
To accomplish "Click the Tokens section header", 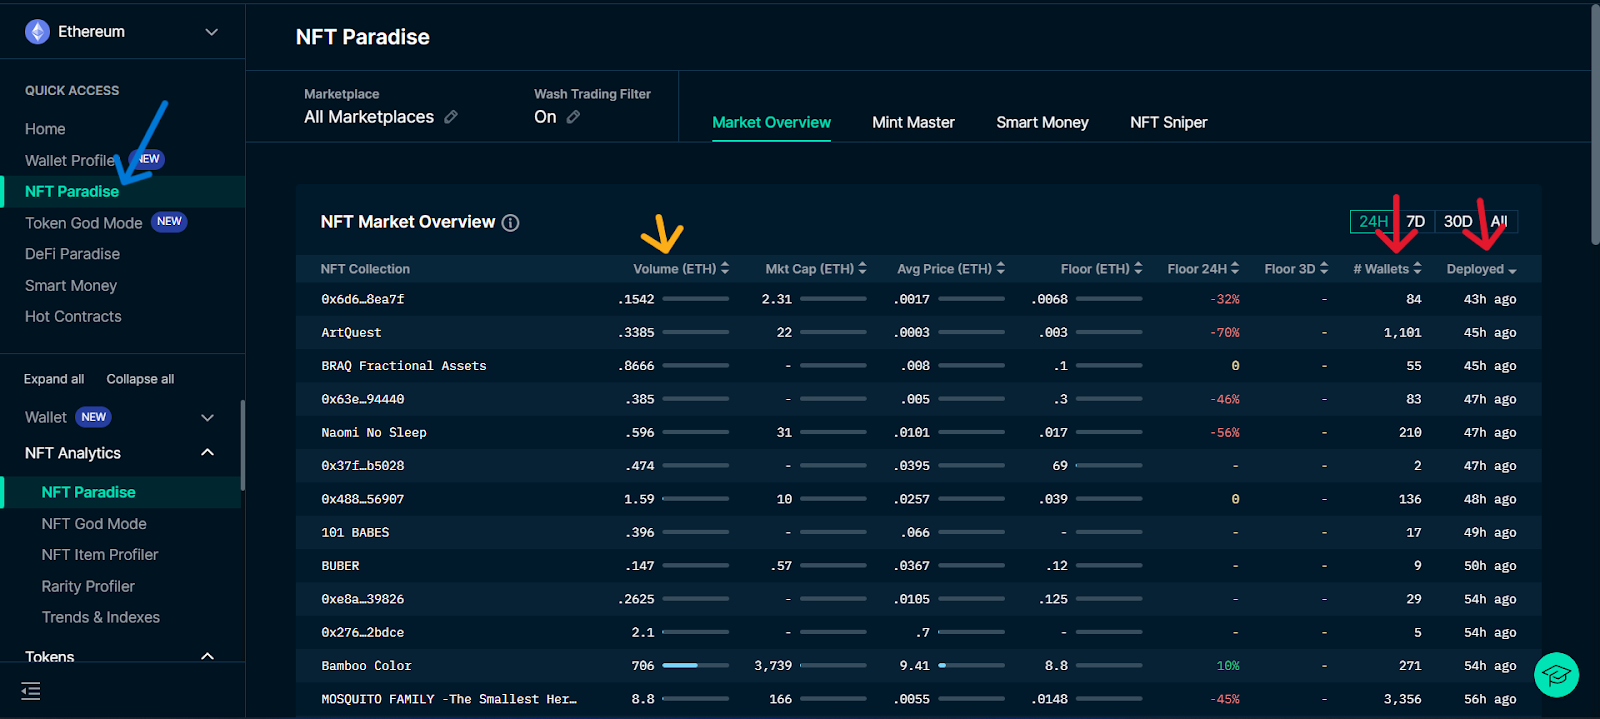I will click(50, 657).
